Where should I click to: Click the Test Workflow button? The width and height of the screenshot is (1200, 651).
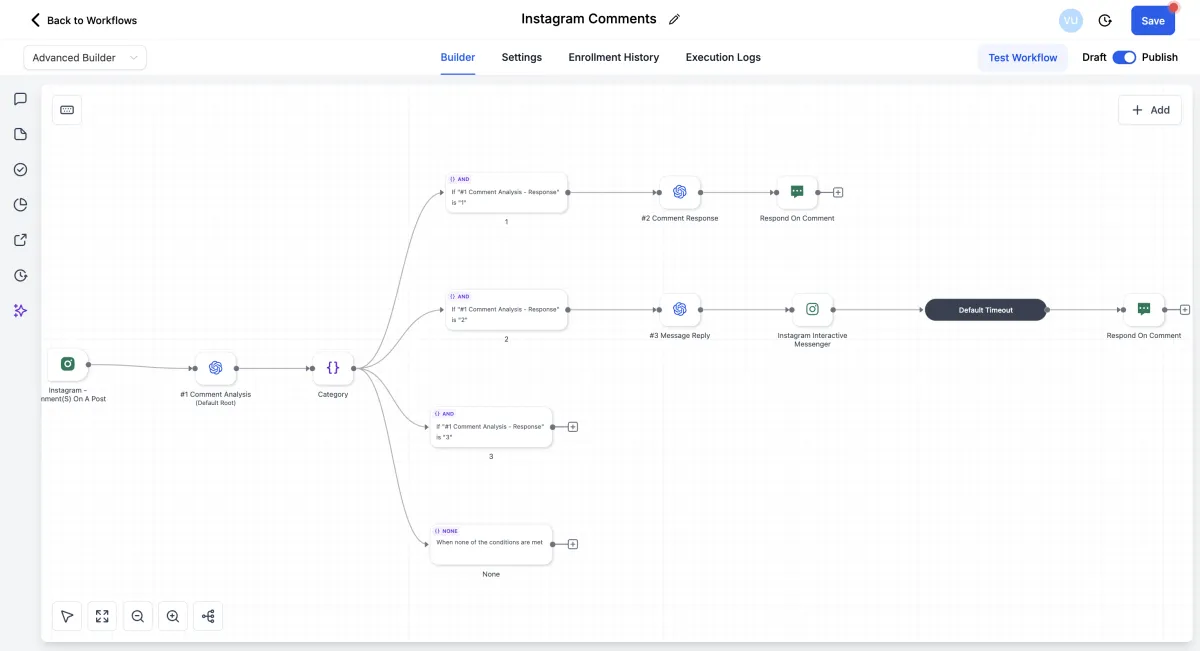coord(1022,58)
